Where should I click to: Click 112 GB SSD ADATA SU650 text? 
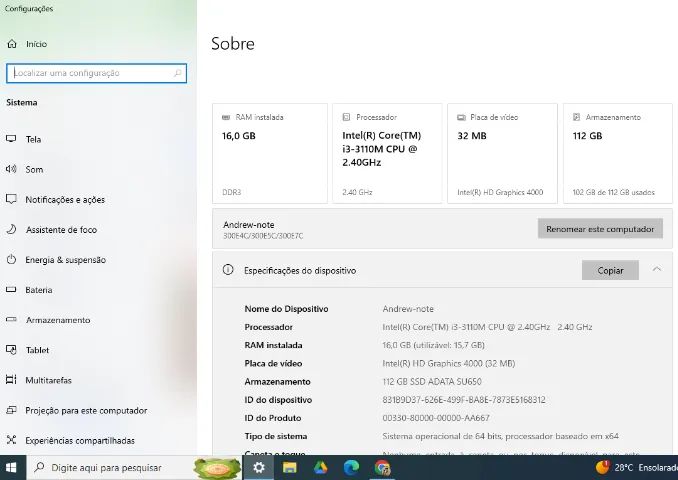(432, 381)
